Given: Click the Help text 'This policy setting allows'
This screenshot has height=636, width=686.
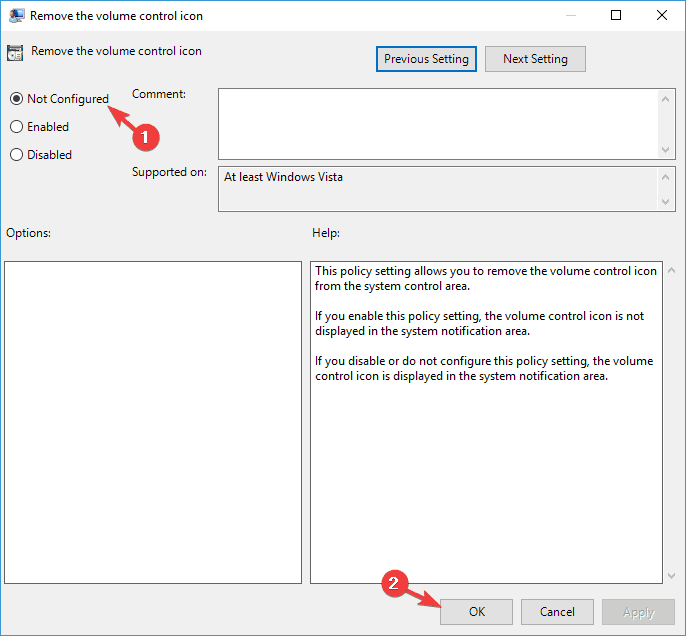Looking at the screenshot, I should [x=486, y=278].
